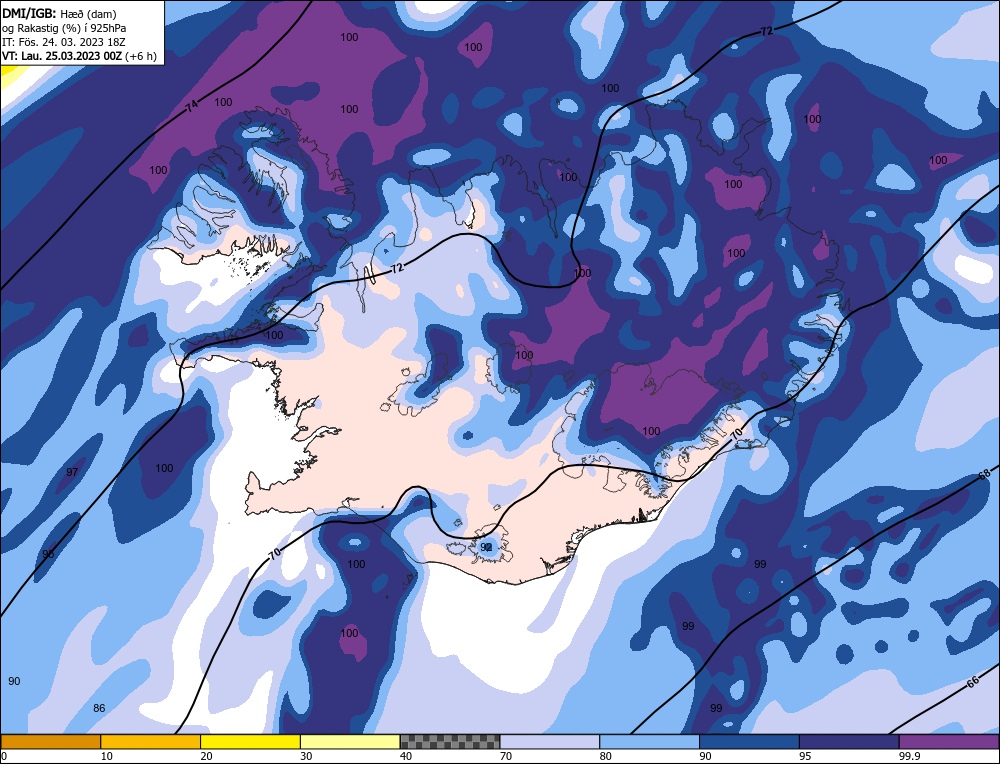Click the '66' contour line label
The width and height of the screenshot is (1000, 764).
973,682
